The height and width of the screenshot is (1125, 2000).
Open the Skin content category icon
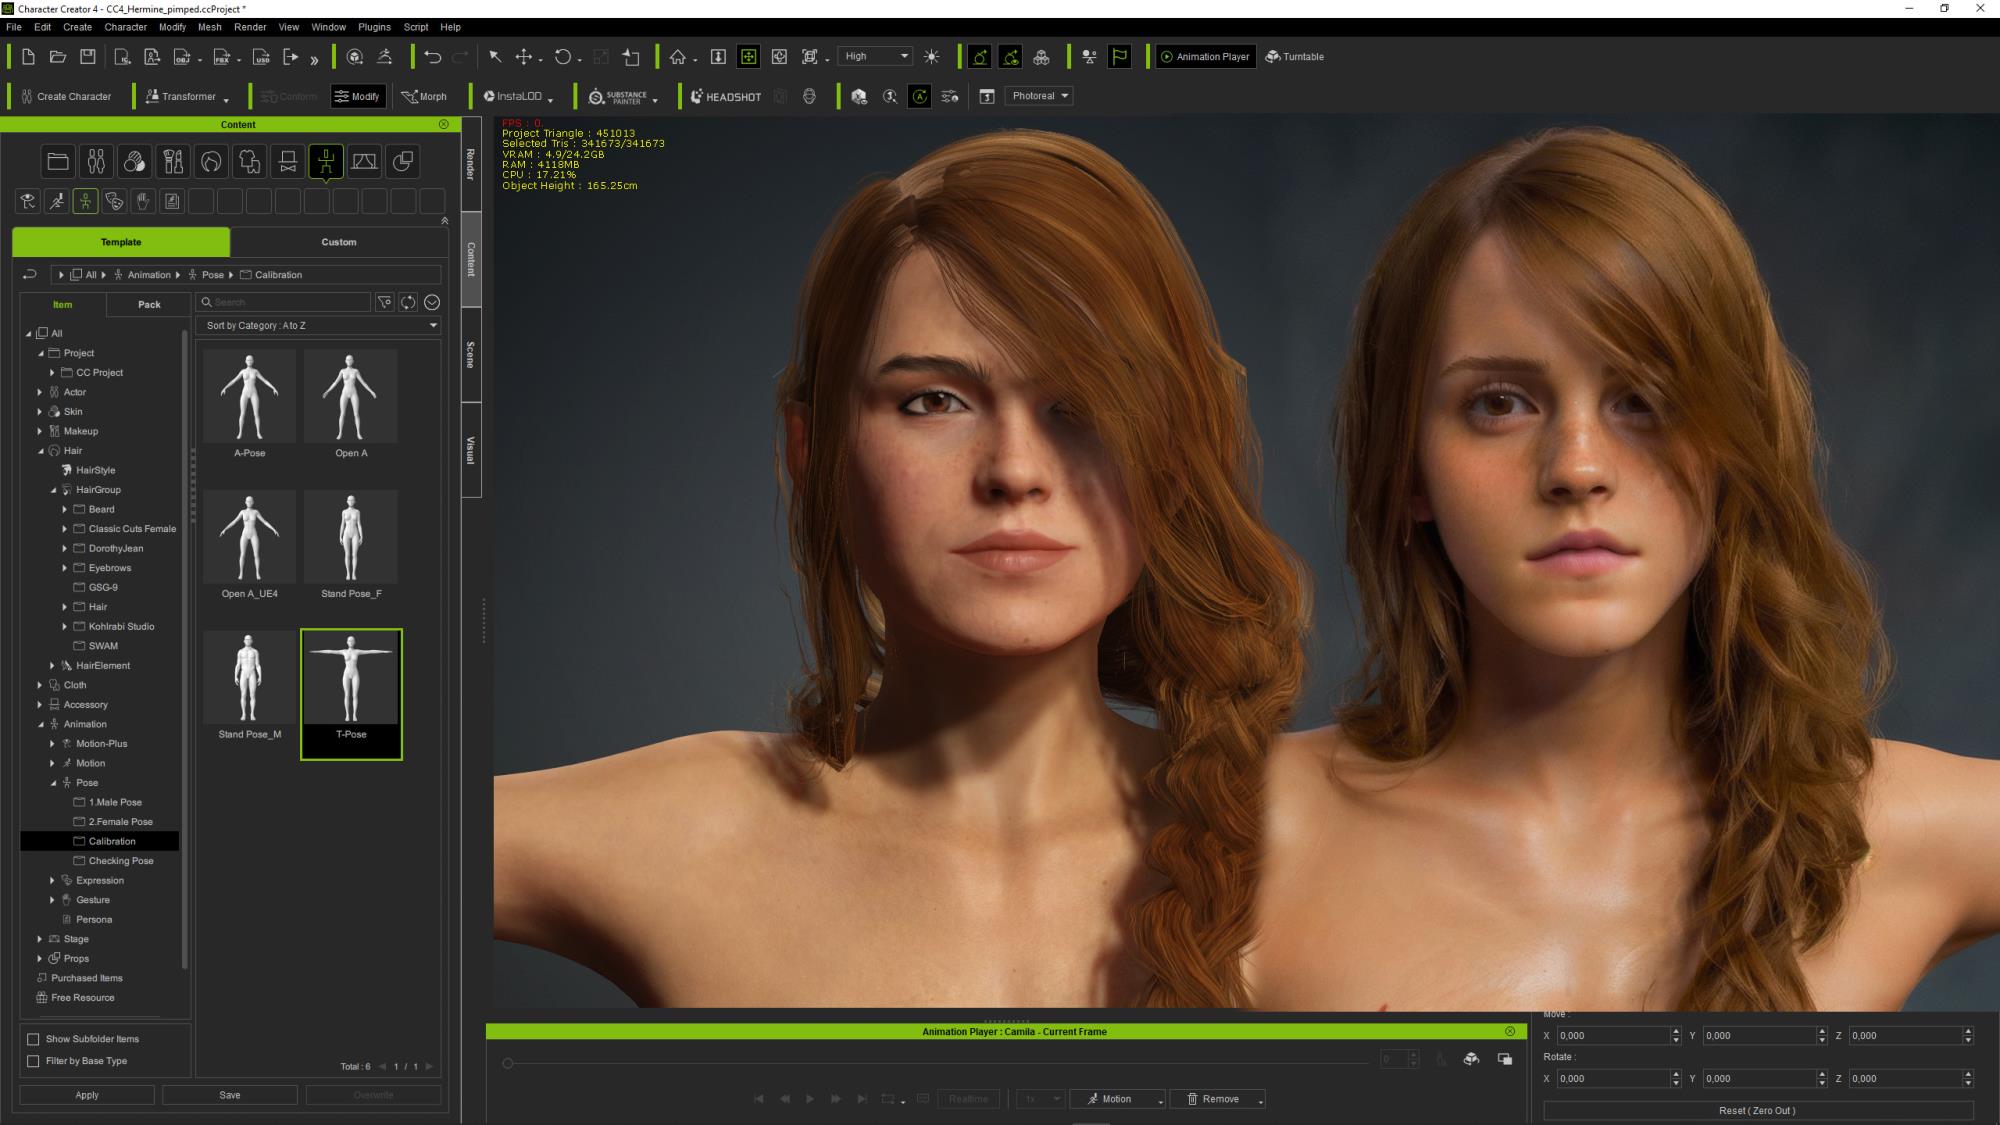(x=134, y=161)
